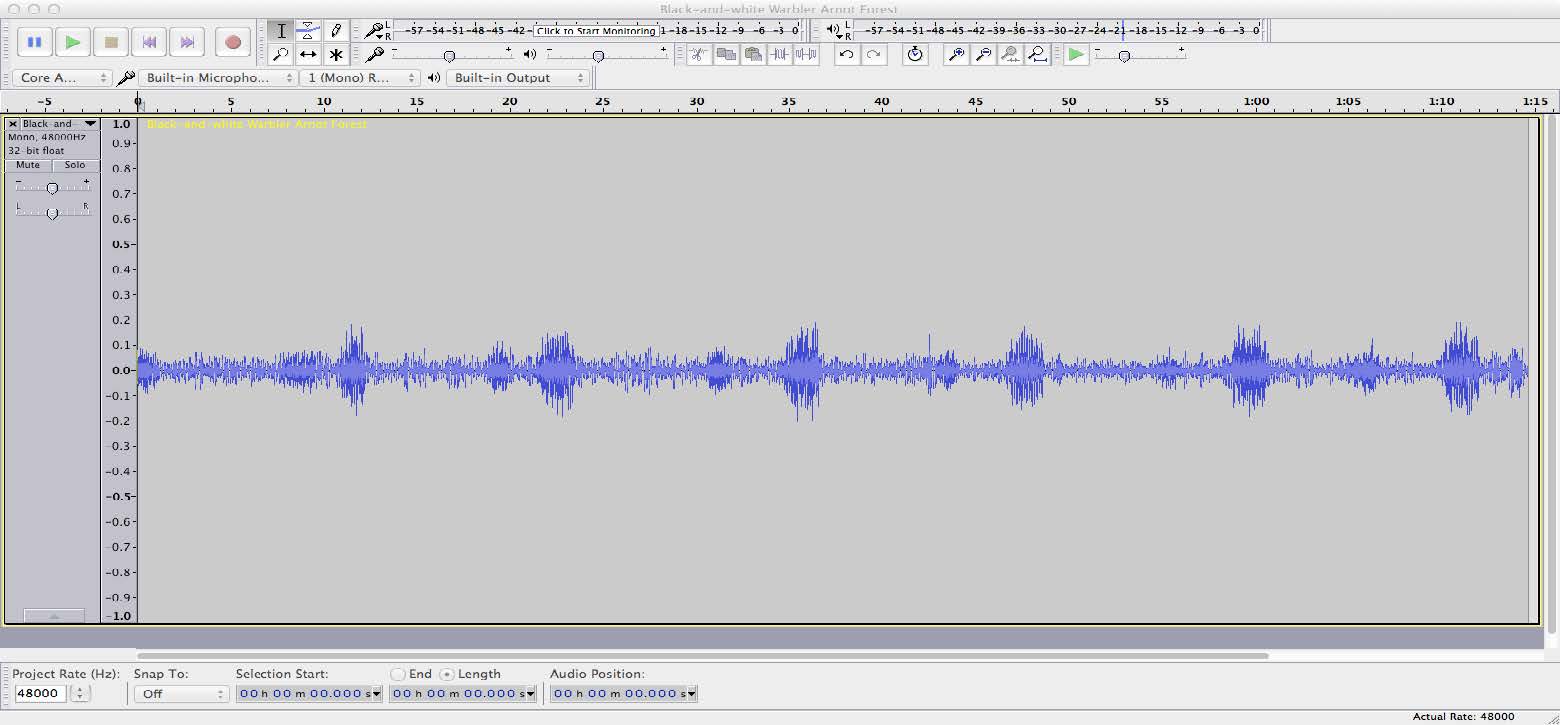Image resolution: width=1560 pixels, height=725 pixels.
Task: Undo the last action
Action: tap(847, 55)
